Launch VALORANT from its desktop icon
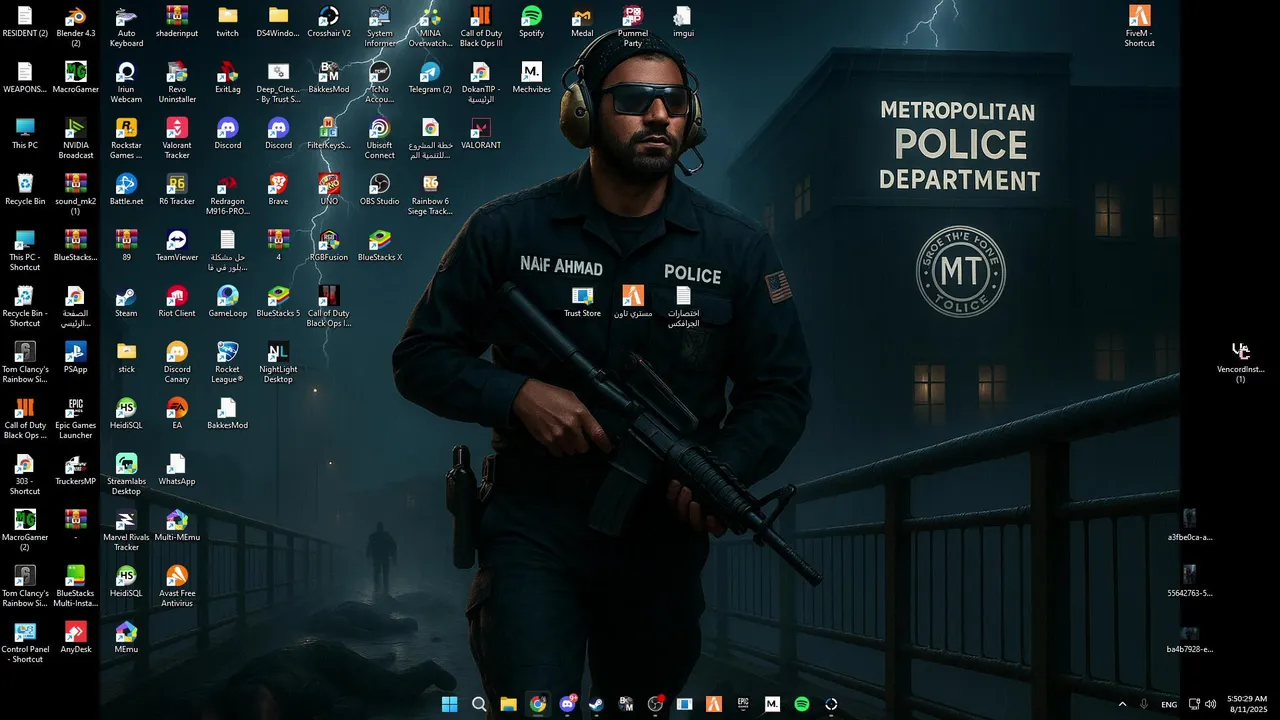 (x=481, y=134)
